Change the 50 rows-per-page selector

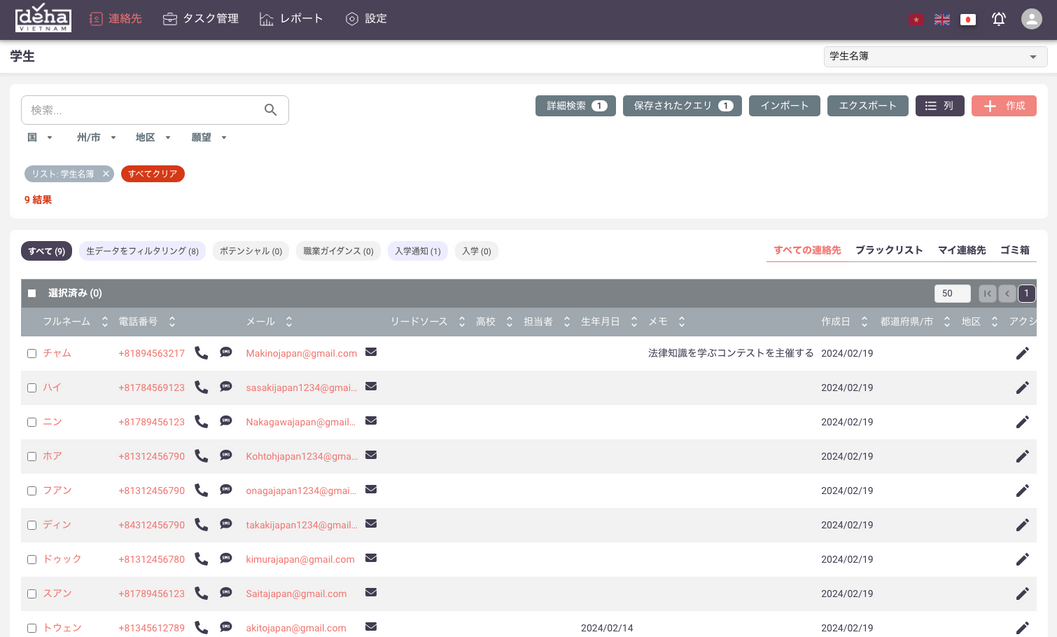tap(951, 293)
